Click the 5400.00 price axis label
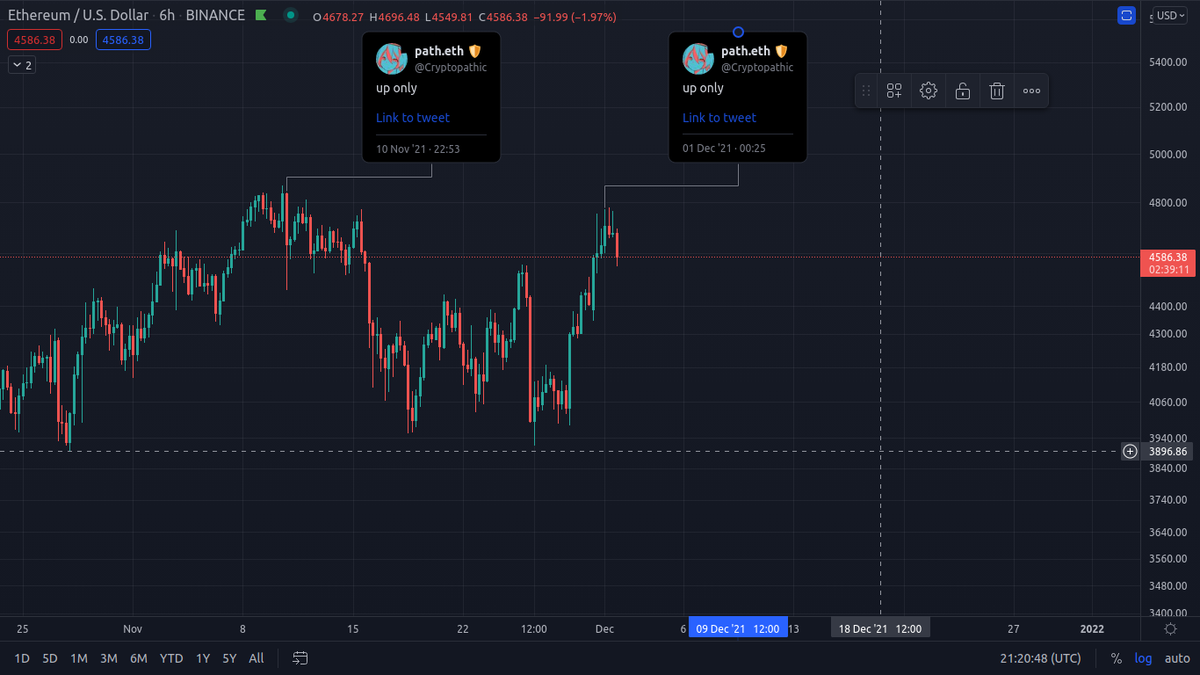 [x=1167, y=62]
